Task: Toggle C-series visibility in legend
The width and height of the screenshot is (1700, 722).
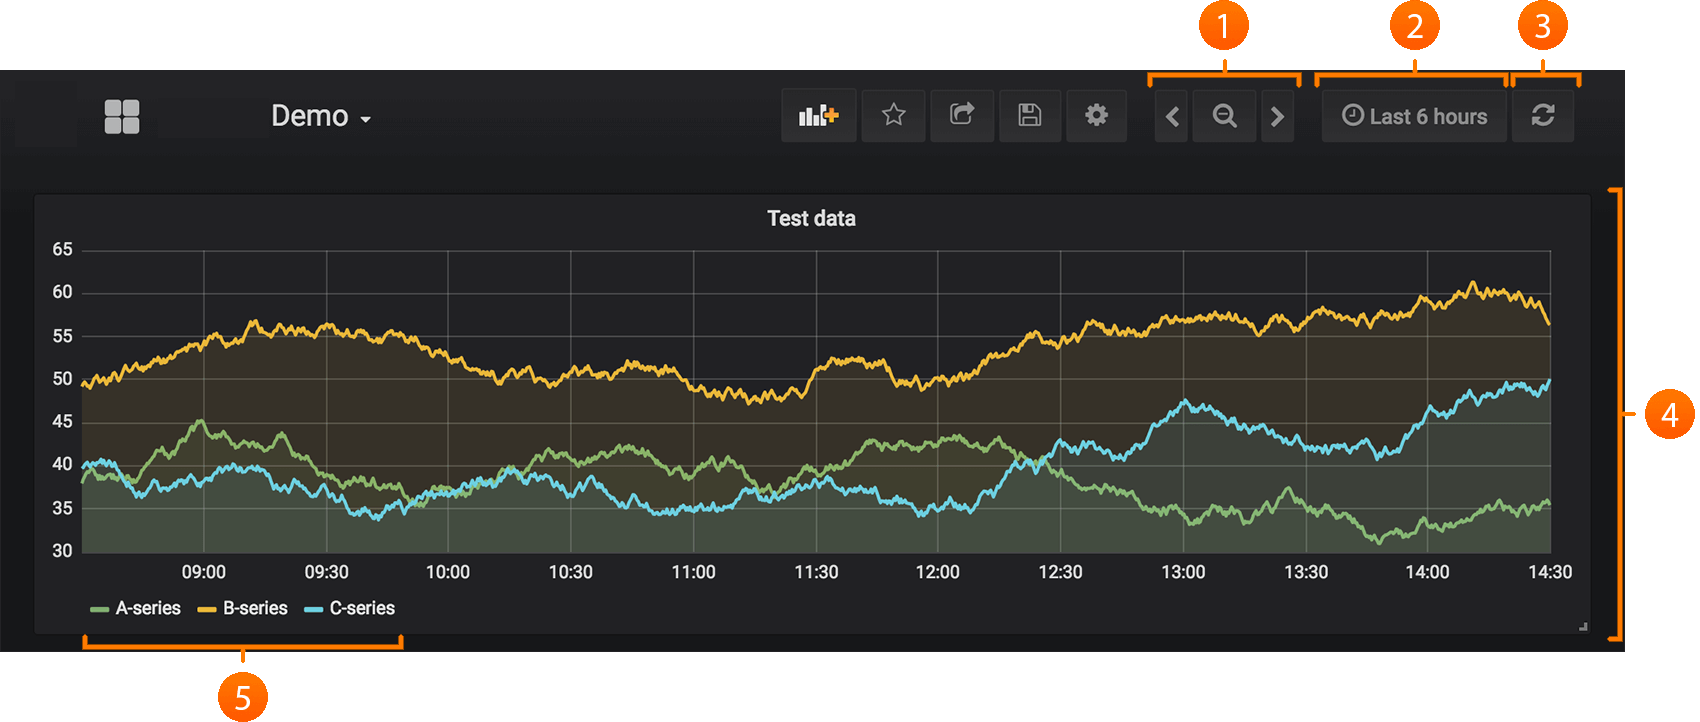Action: pyautogui.click(x=362, y=608)
